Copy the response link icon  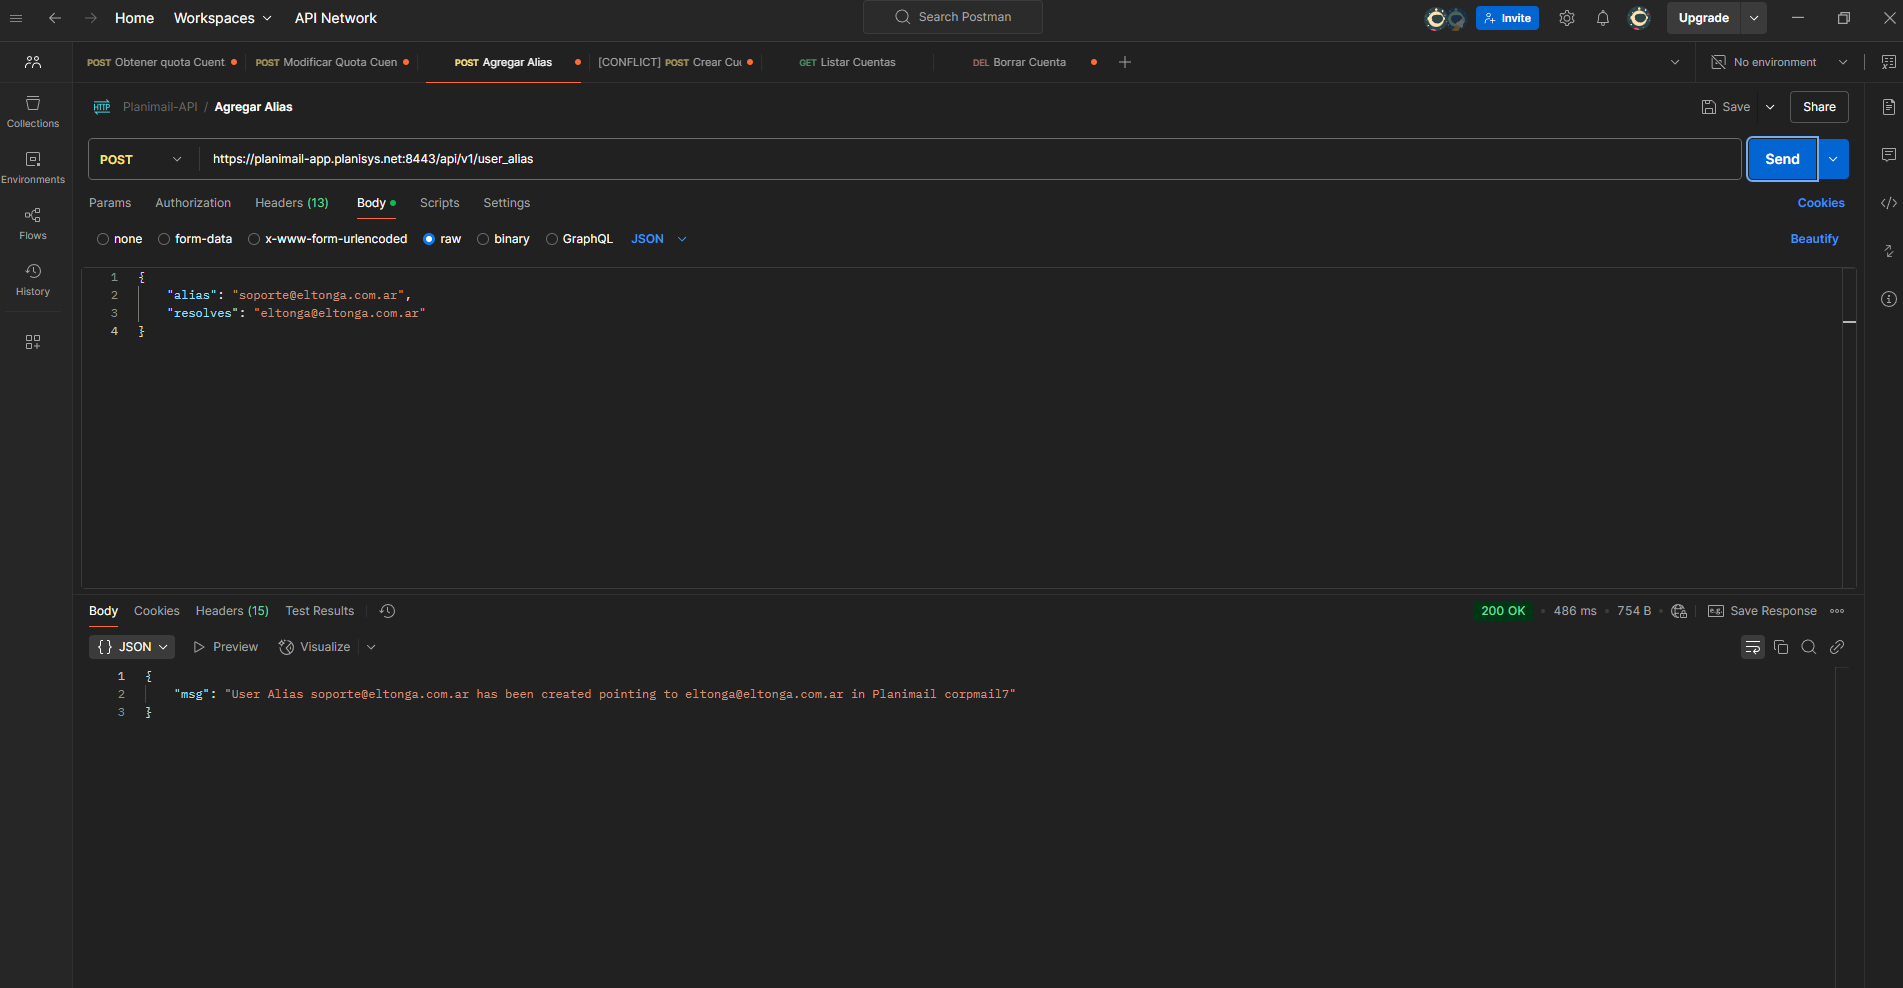1837,647
